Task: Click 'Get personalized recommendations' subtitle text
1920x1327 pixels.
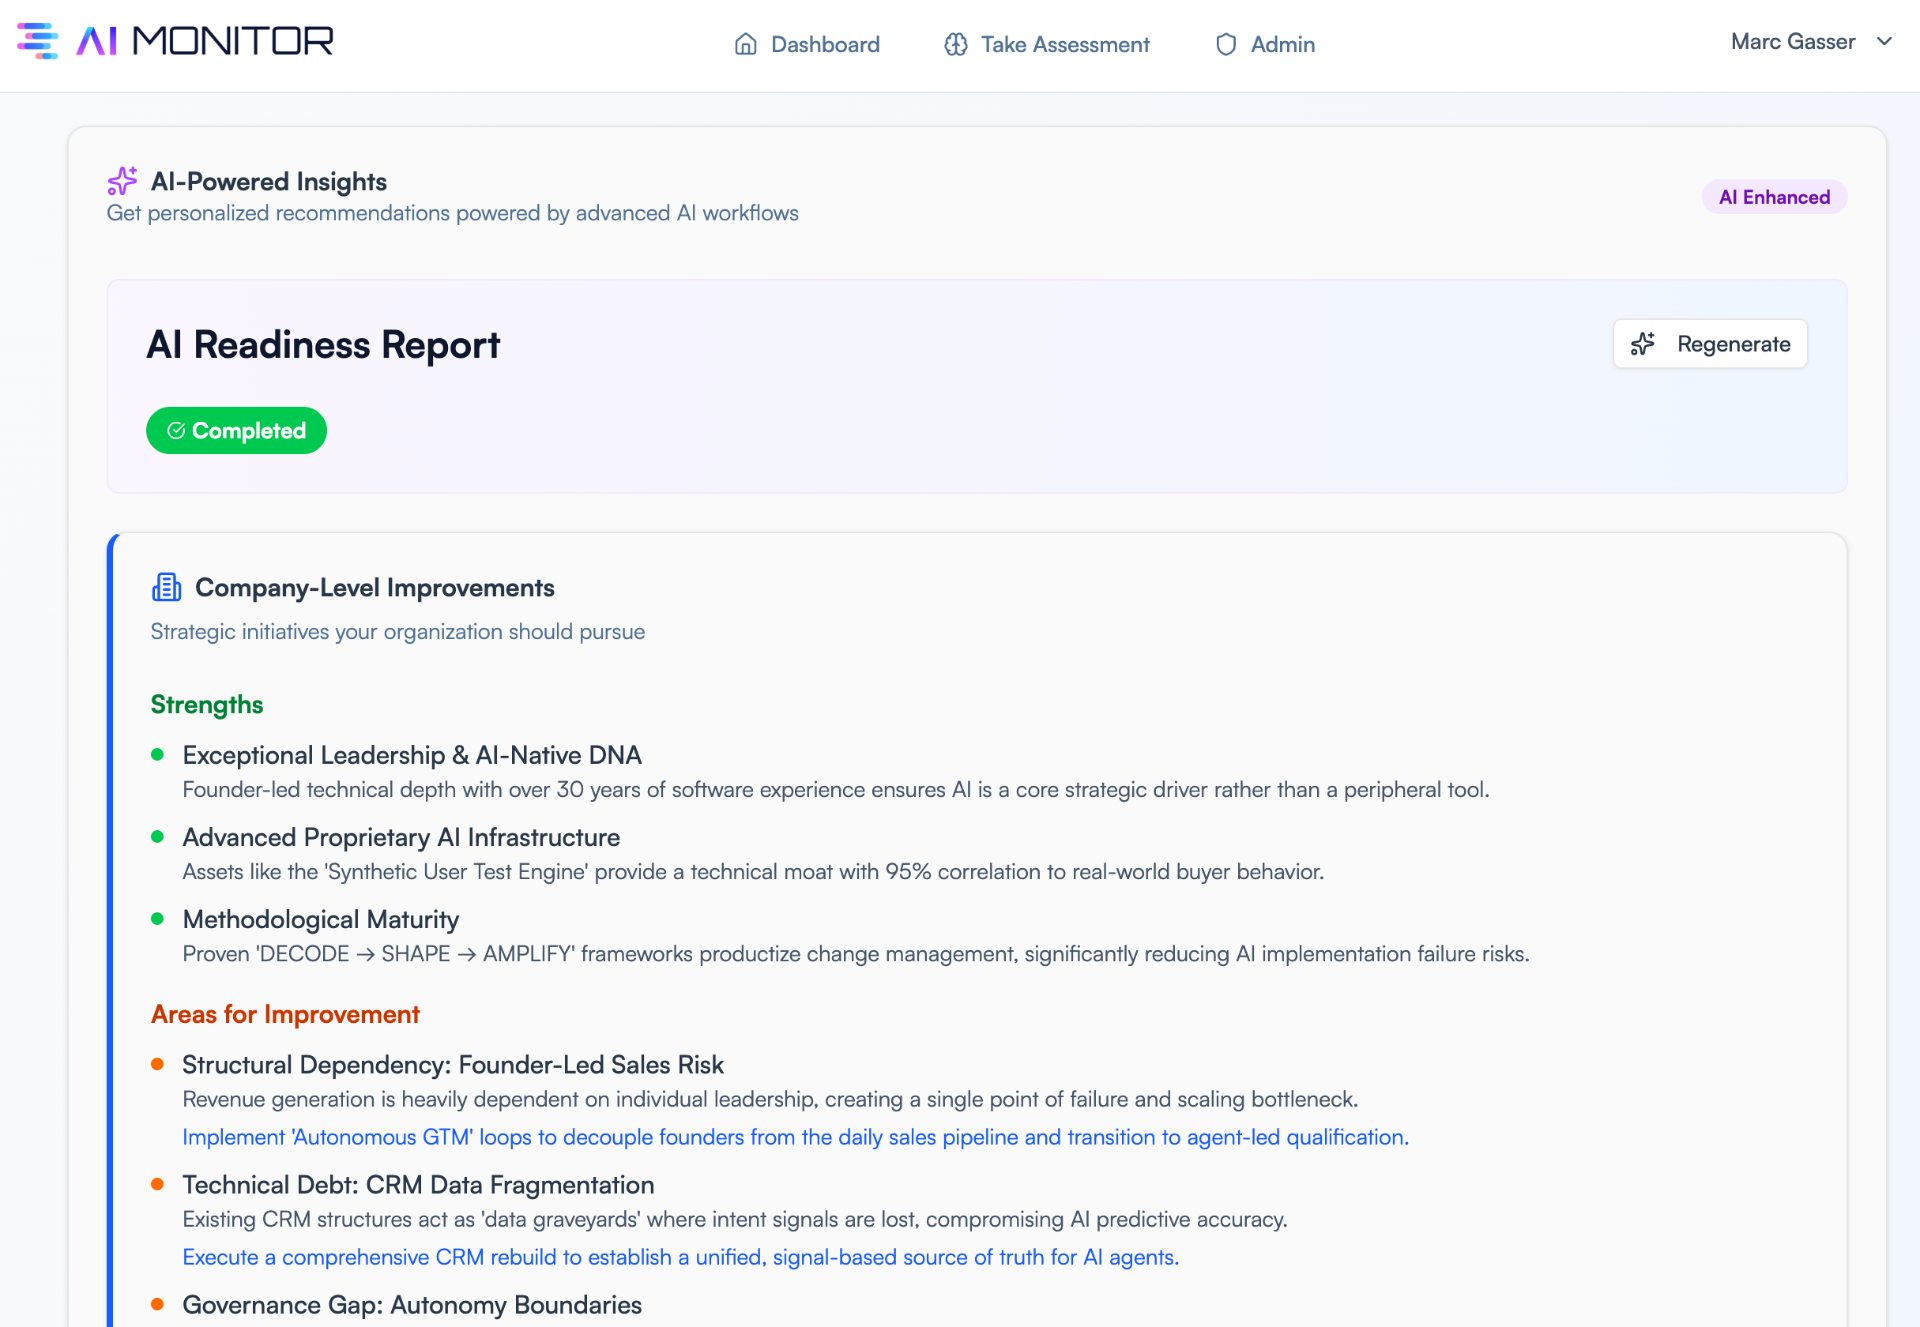Action: pos(453,213)
